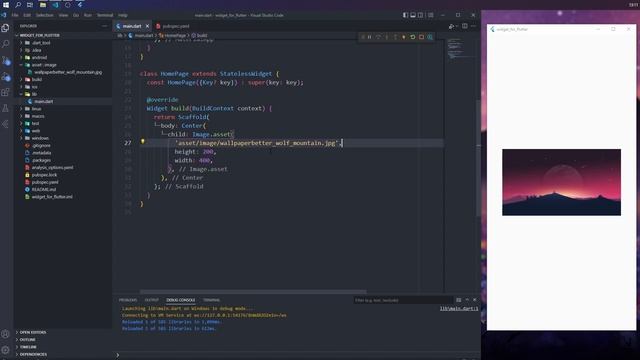Open the lib\main.dart:1 link in console
This screenshot has height=360, width=640.
point(459,309)
